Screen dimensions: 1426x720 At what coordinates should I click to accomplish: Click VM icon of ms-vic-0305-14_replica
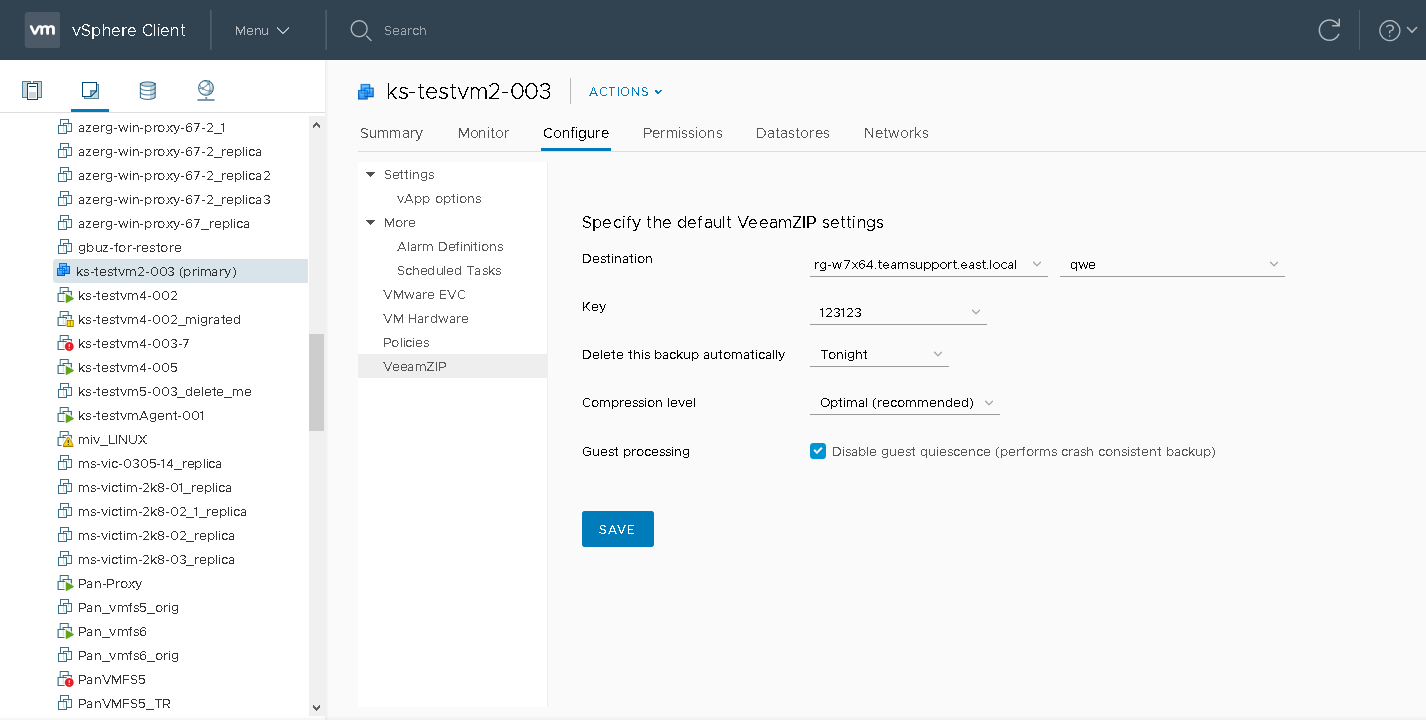[x=65, y=463]
